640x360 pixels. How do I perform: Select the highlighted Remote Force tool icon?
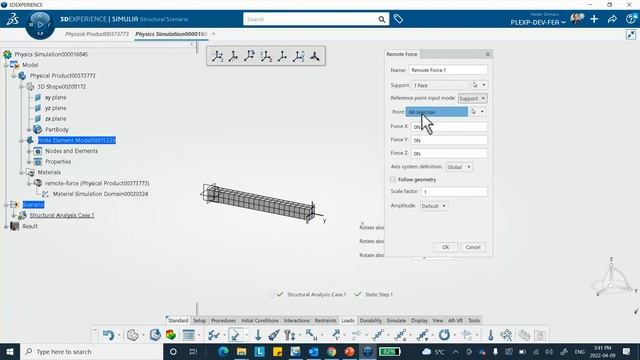coord(235,335)
